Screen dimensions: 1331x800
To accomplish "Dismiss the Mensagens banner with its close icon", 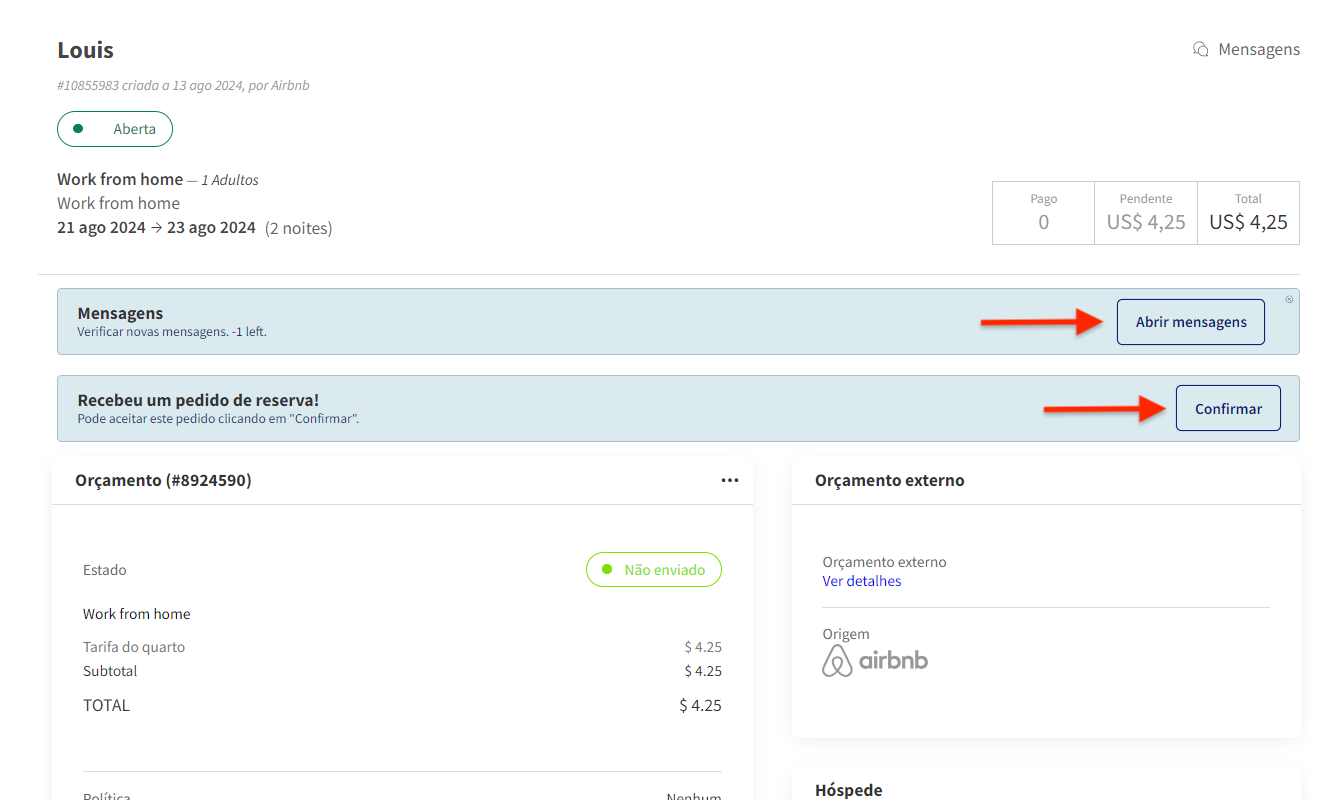I will click(1289, 299).
